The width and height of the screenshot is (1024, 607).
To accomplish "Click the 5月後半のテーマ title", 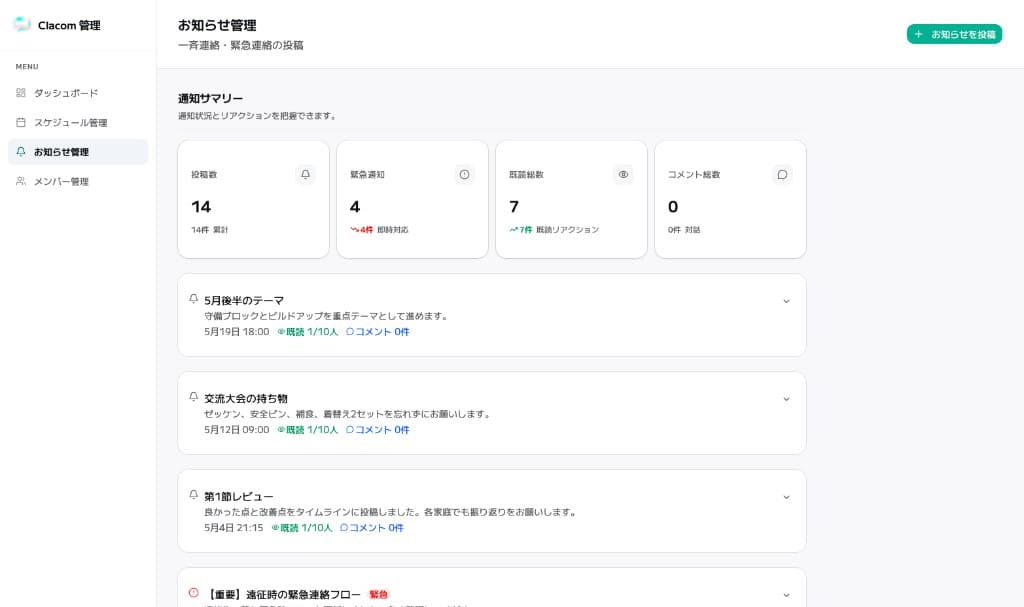I will [x=244, y=301].
